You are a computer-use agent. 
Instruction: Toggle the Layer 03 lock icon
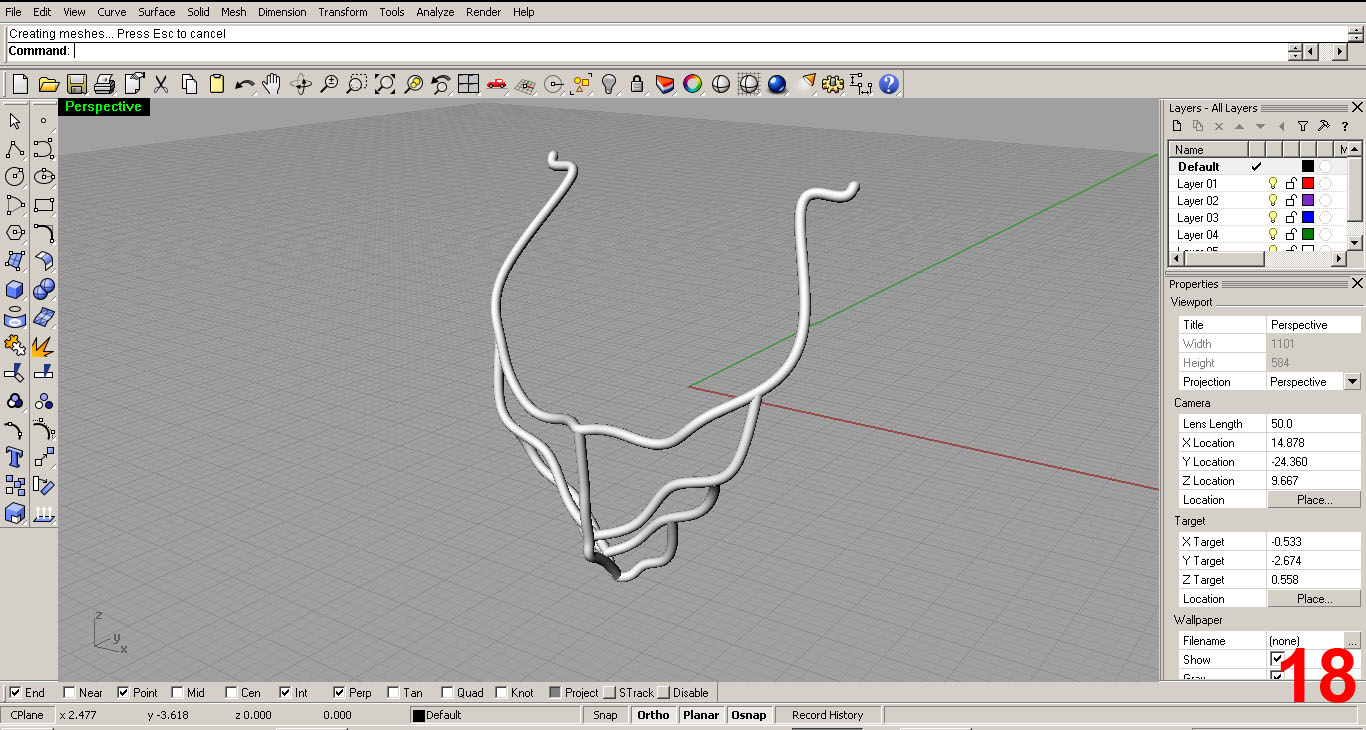(1290, 218)
